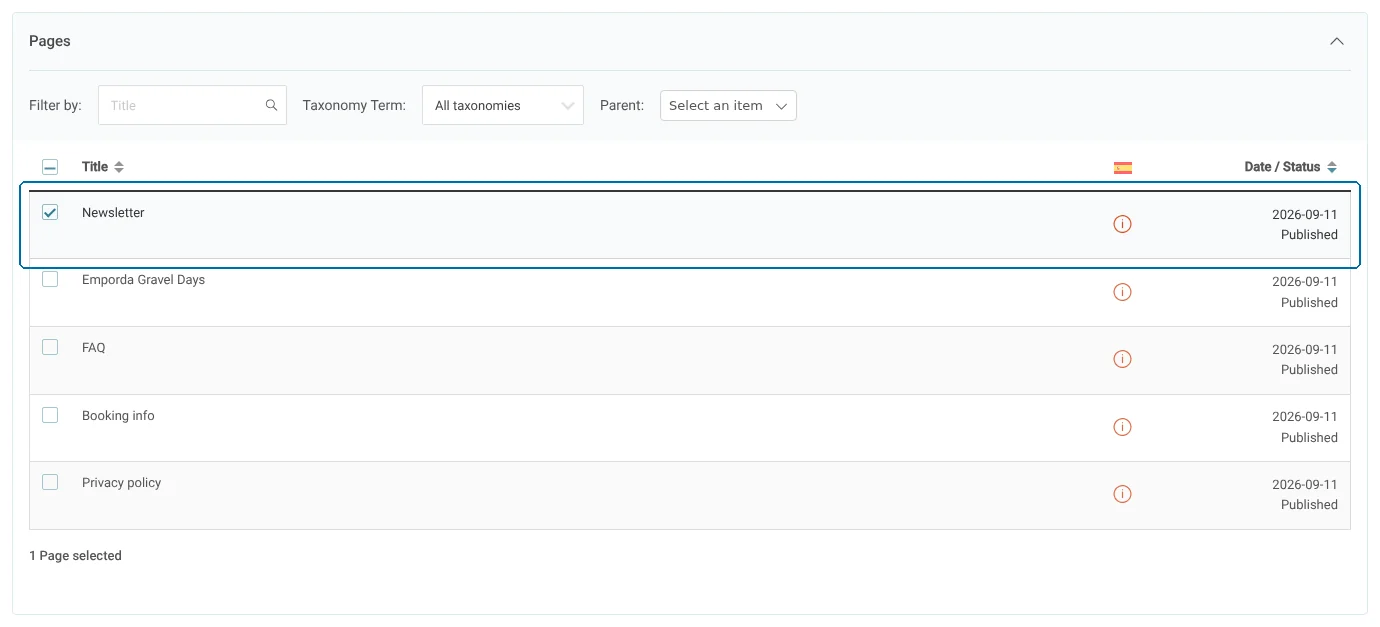Image resolution: width=1380 pixels, height=627 pixels.
Task: Click the Published status in Newsletter row
Action: point(1309,235)
